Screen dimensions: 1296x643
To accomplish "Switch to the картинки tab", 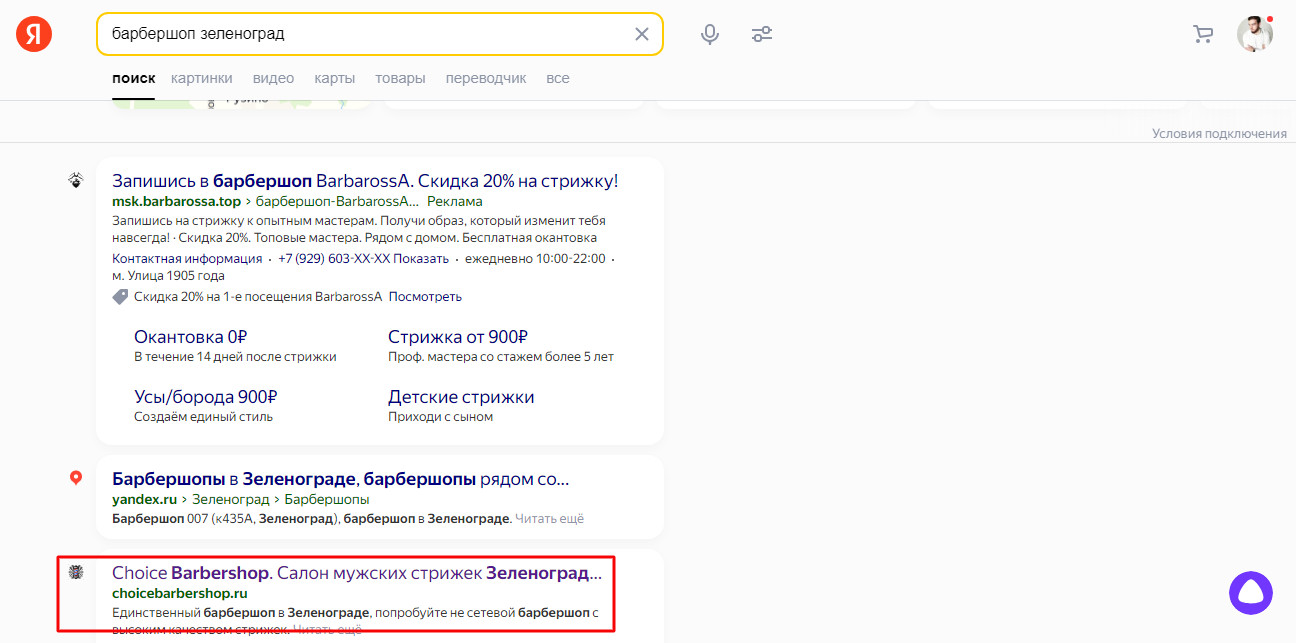I will pos(201,78).
